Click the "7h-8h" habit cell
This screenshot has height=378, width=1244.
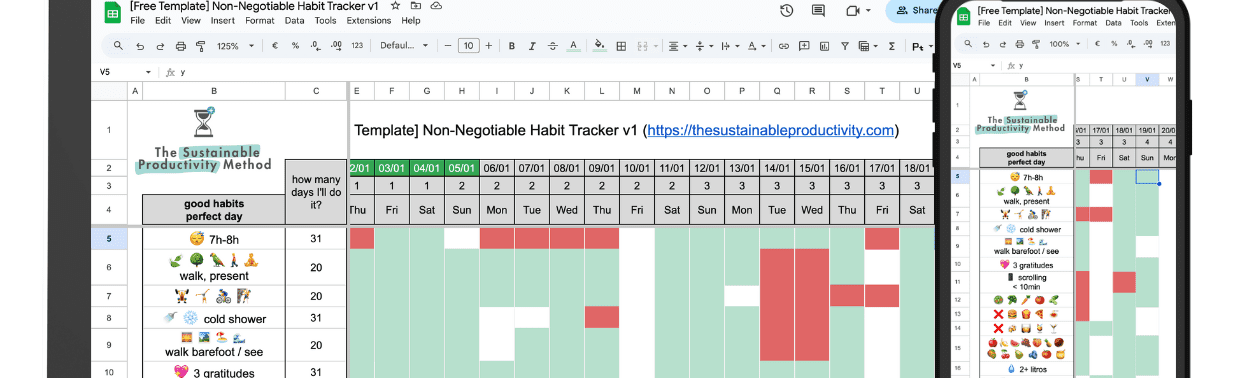coord(214,239)
